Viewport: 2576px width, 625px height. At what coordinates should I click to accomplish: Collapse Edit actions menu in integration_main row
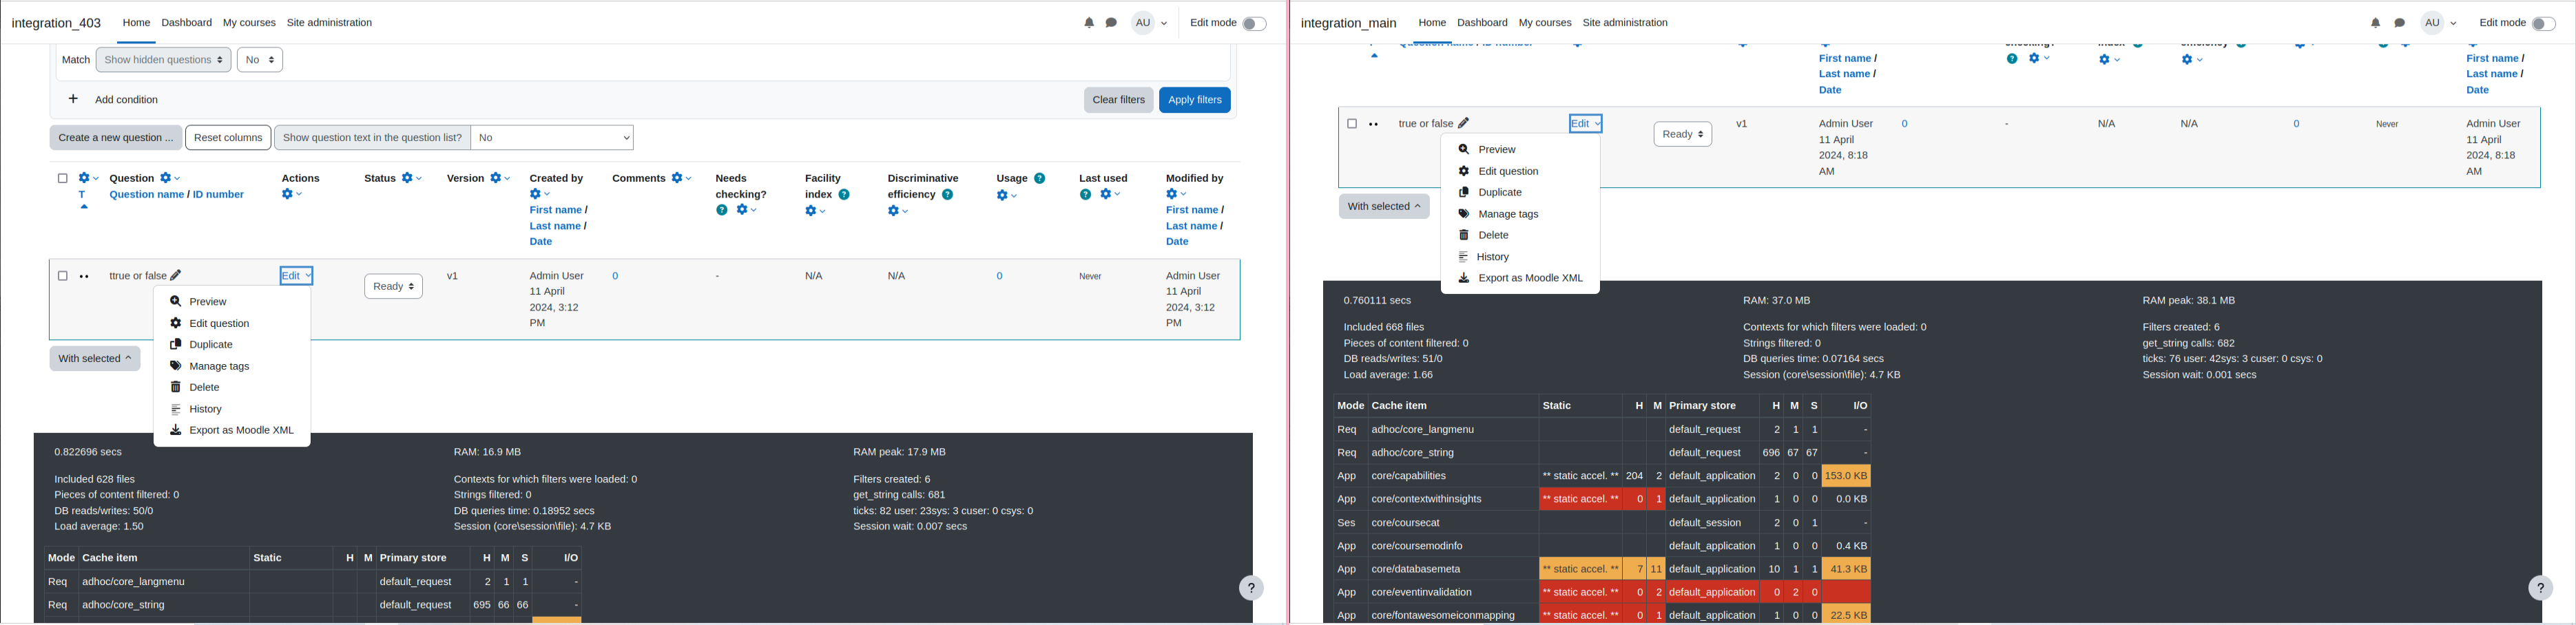(1585, 123)
